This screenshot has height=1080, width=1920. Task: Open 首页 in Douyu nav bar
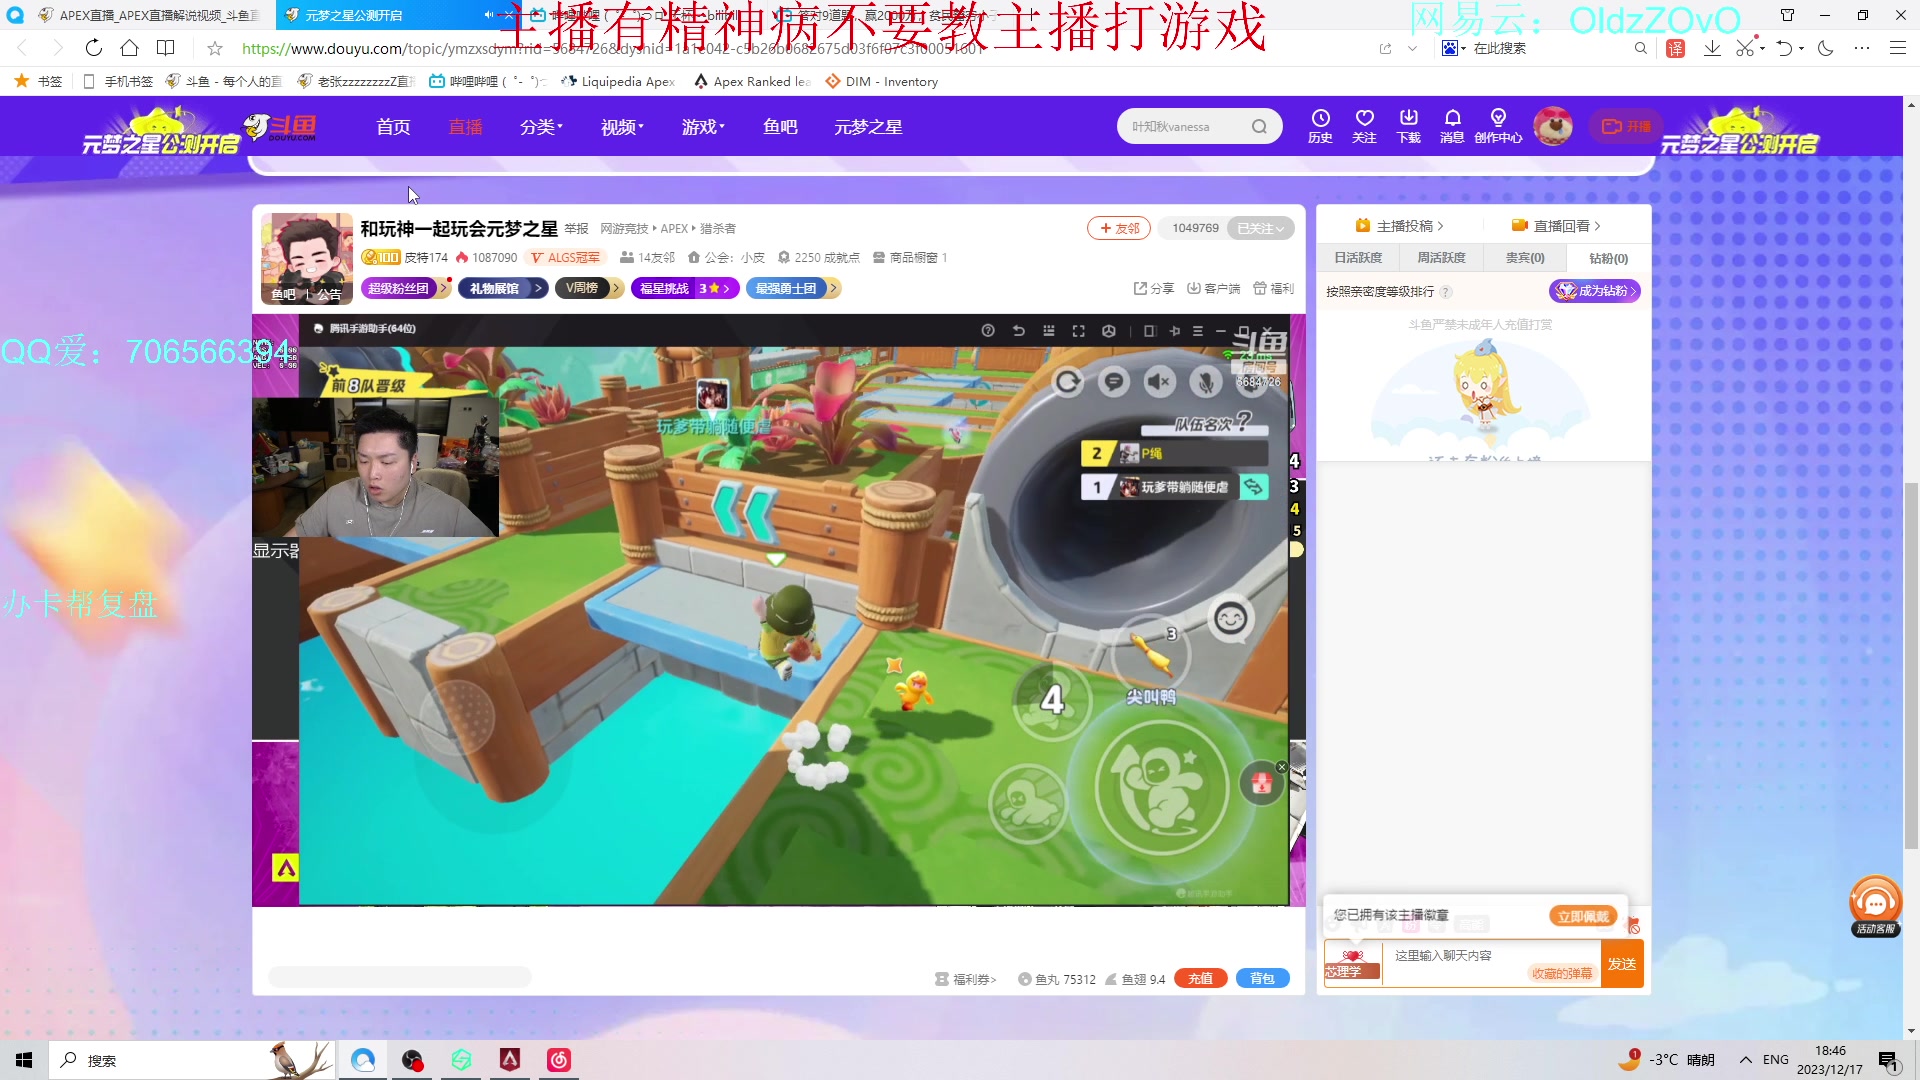click(393, 127)
